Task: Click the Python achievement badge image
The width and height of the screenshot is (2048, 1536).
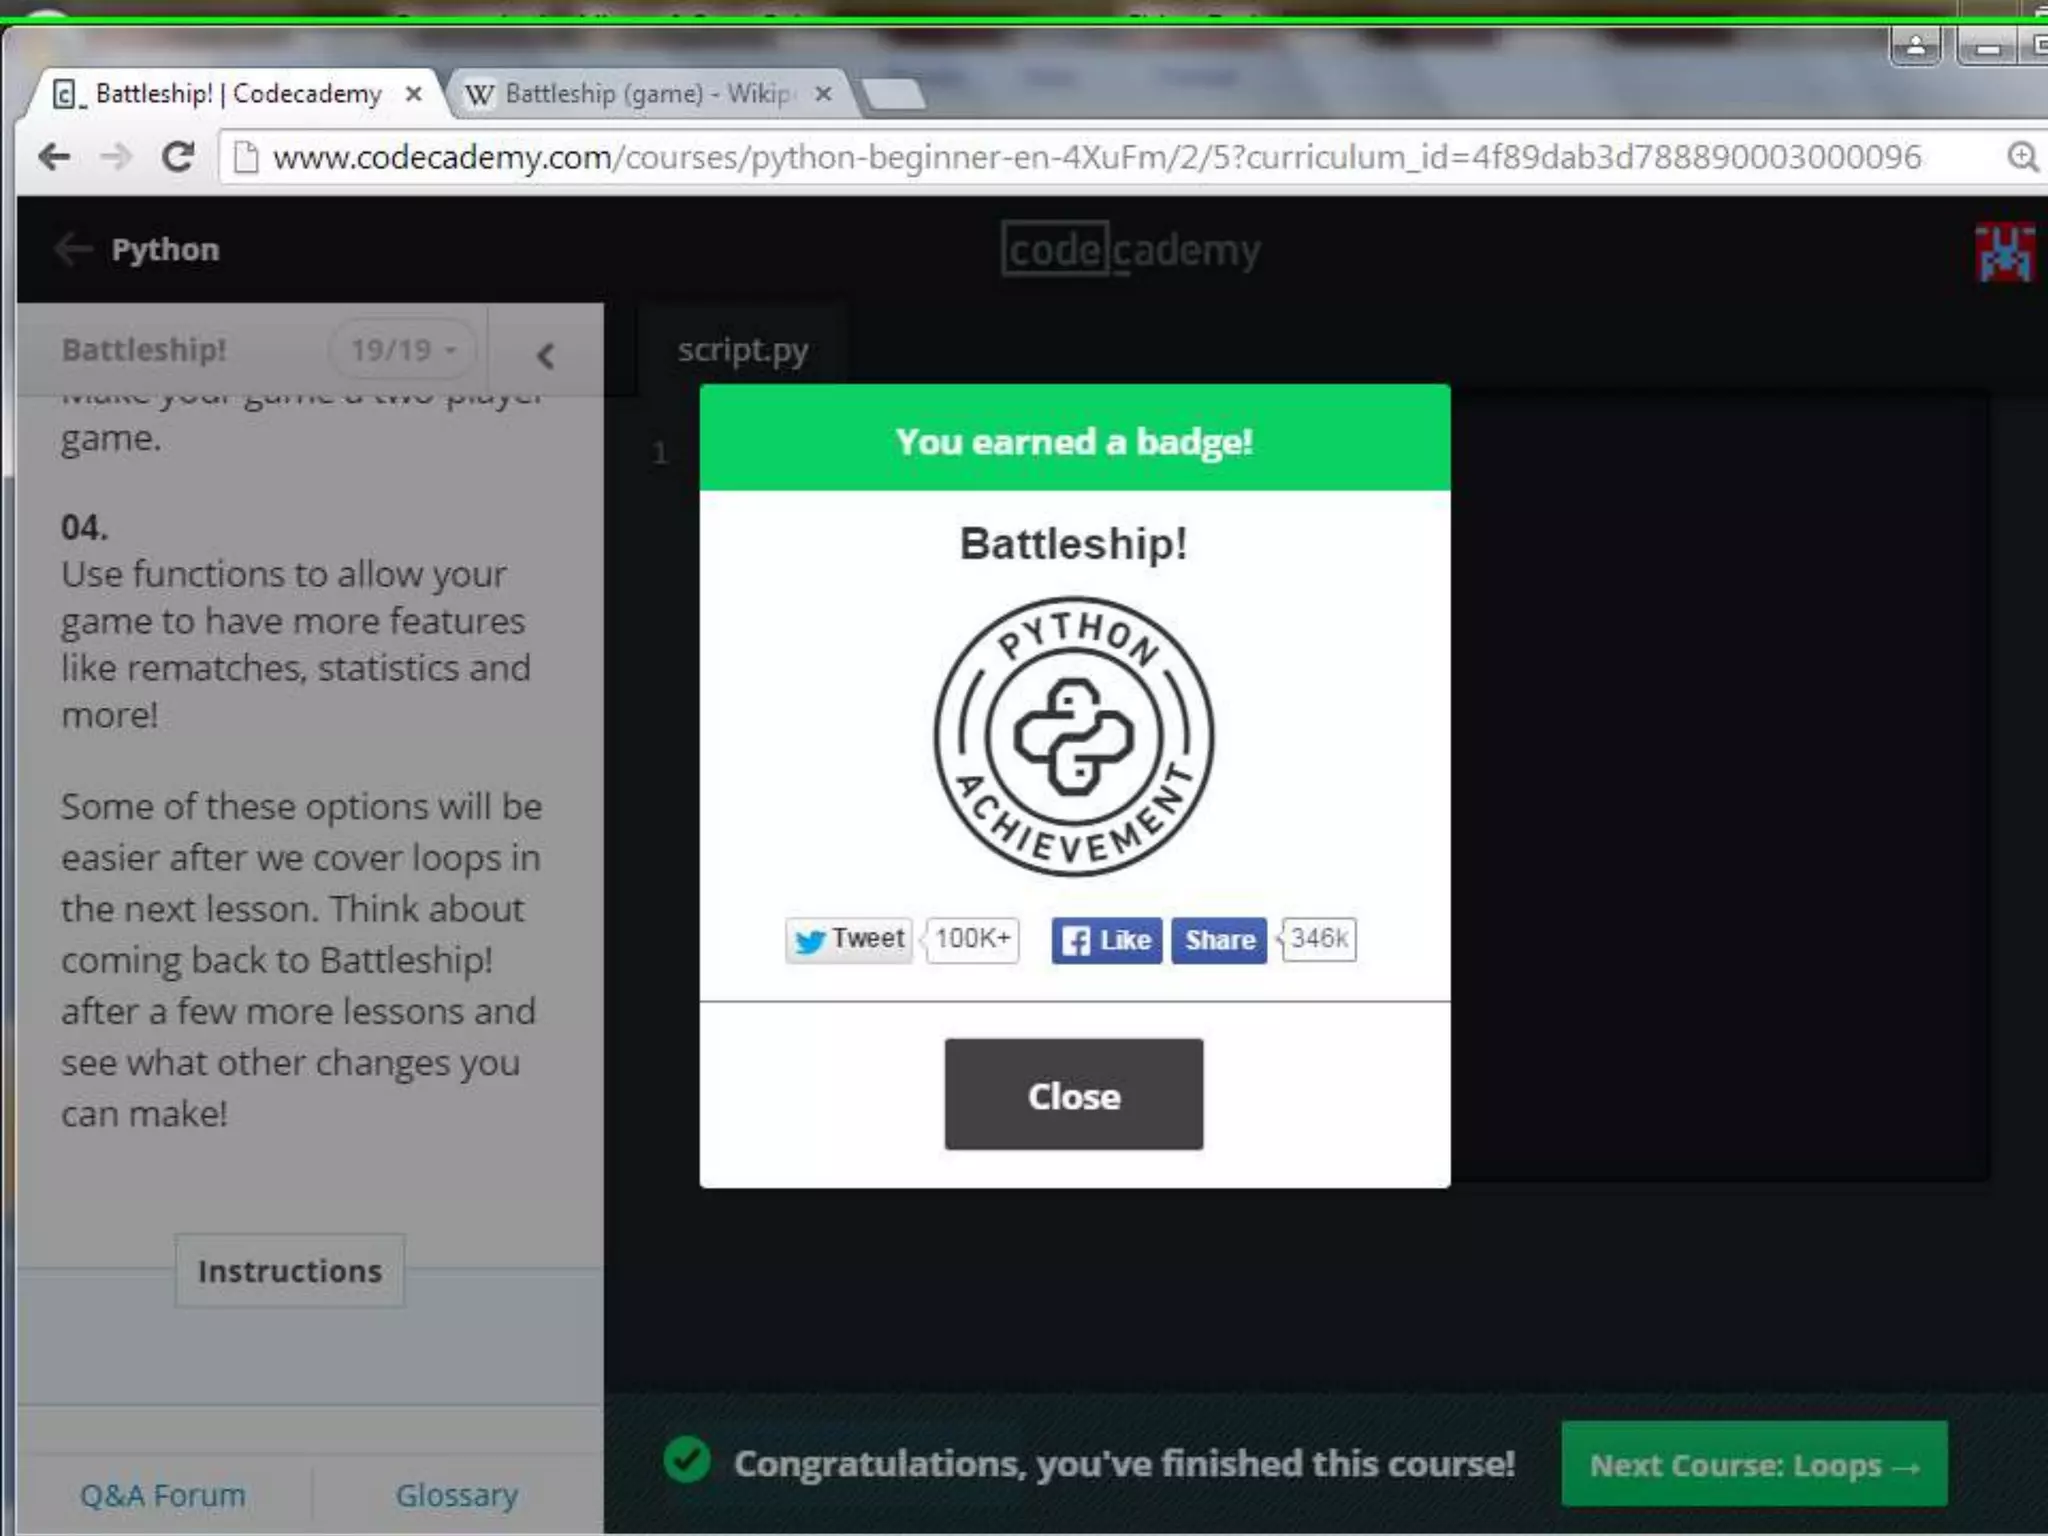Action: click(x=1074, y=737)
